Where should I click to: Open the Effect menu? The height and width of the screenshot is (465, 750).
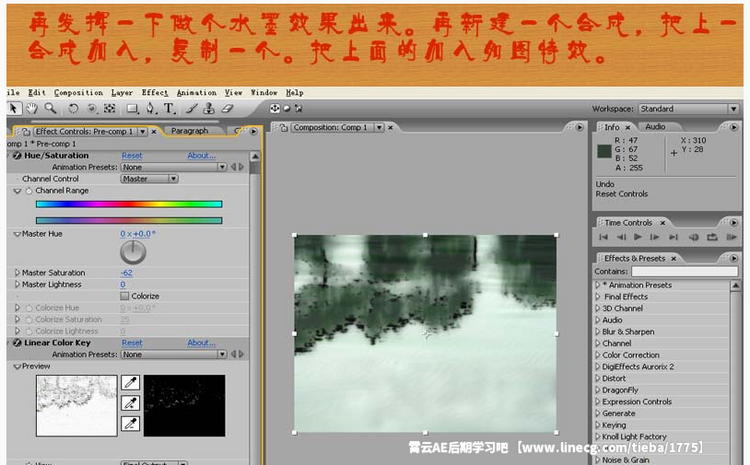tap(154, 93)
